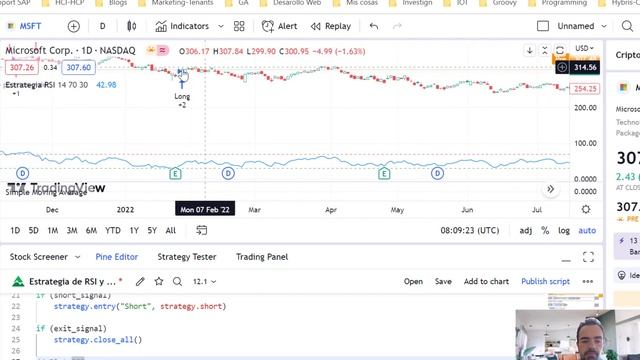Select the 3M time range
Image resolution: width=640 pixels, height=360 pixels.
(x=72, y=231)
